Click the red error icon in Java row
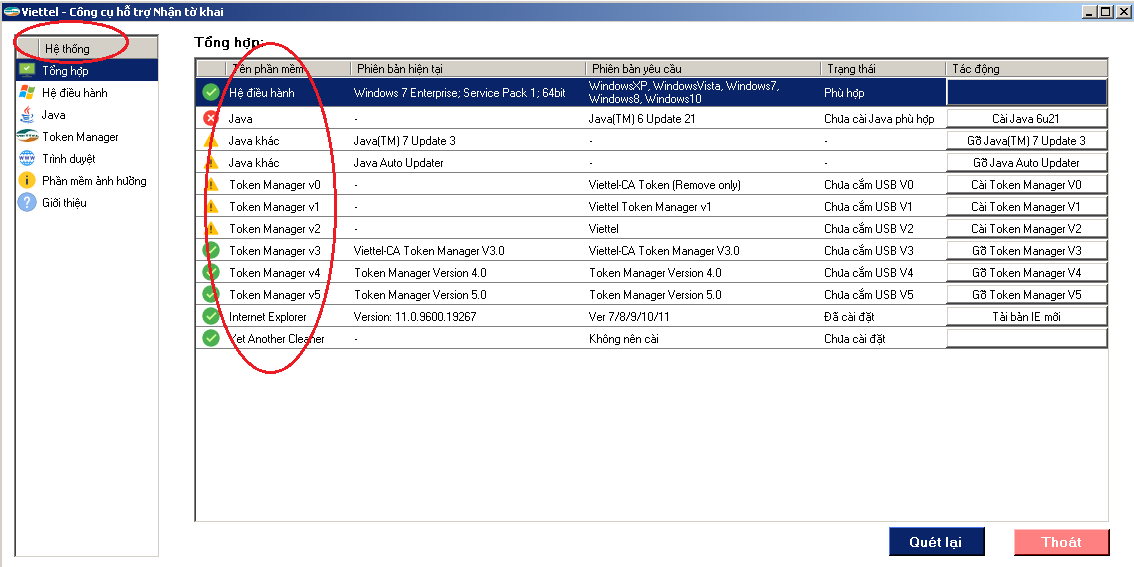The width and height of the screenshot is (1134, 567). point(210,118)
